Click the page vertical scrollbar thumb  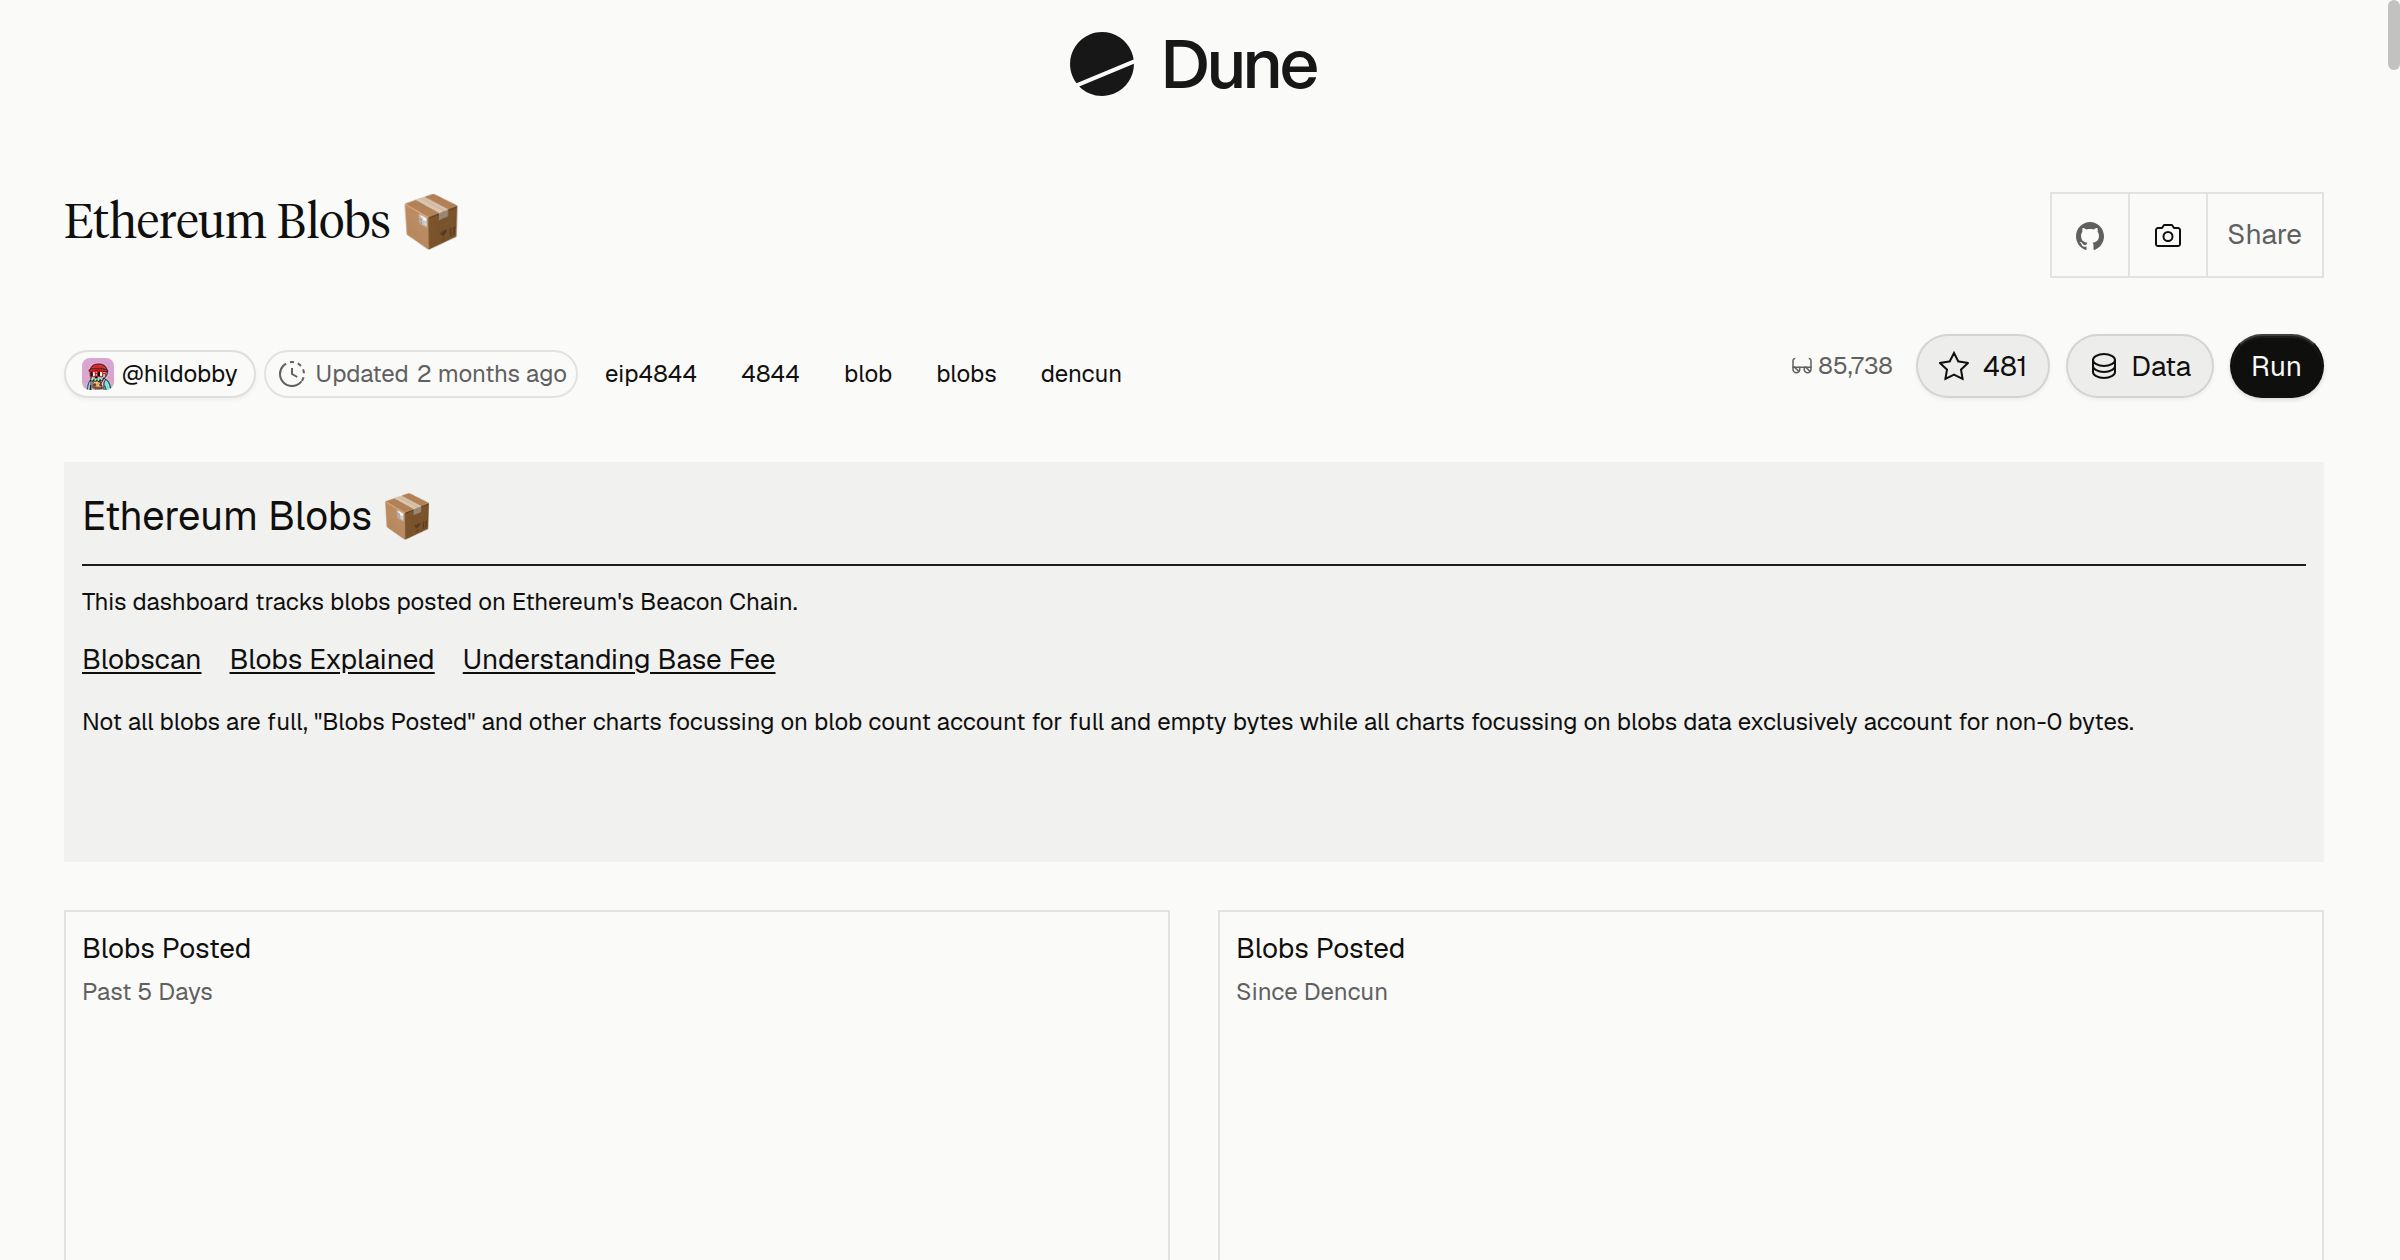click(x=2393, y=36)
